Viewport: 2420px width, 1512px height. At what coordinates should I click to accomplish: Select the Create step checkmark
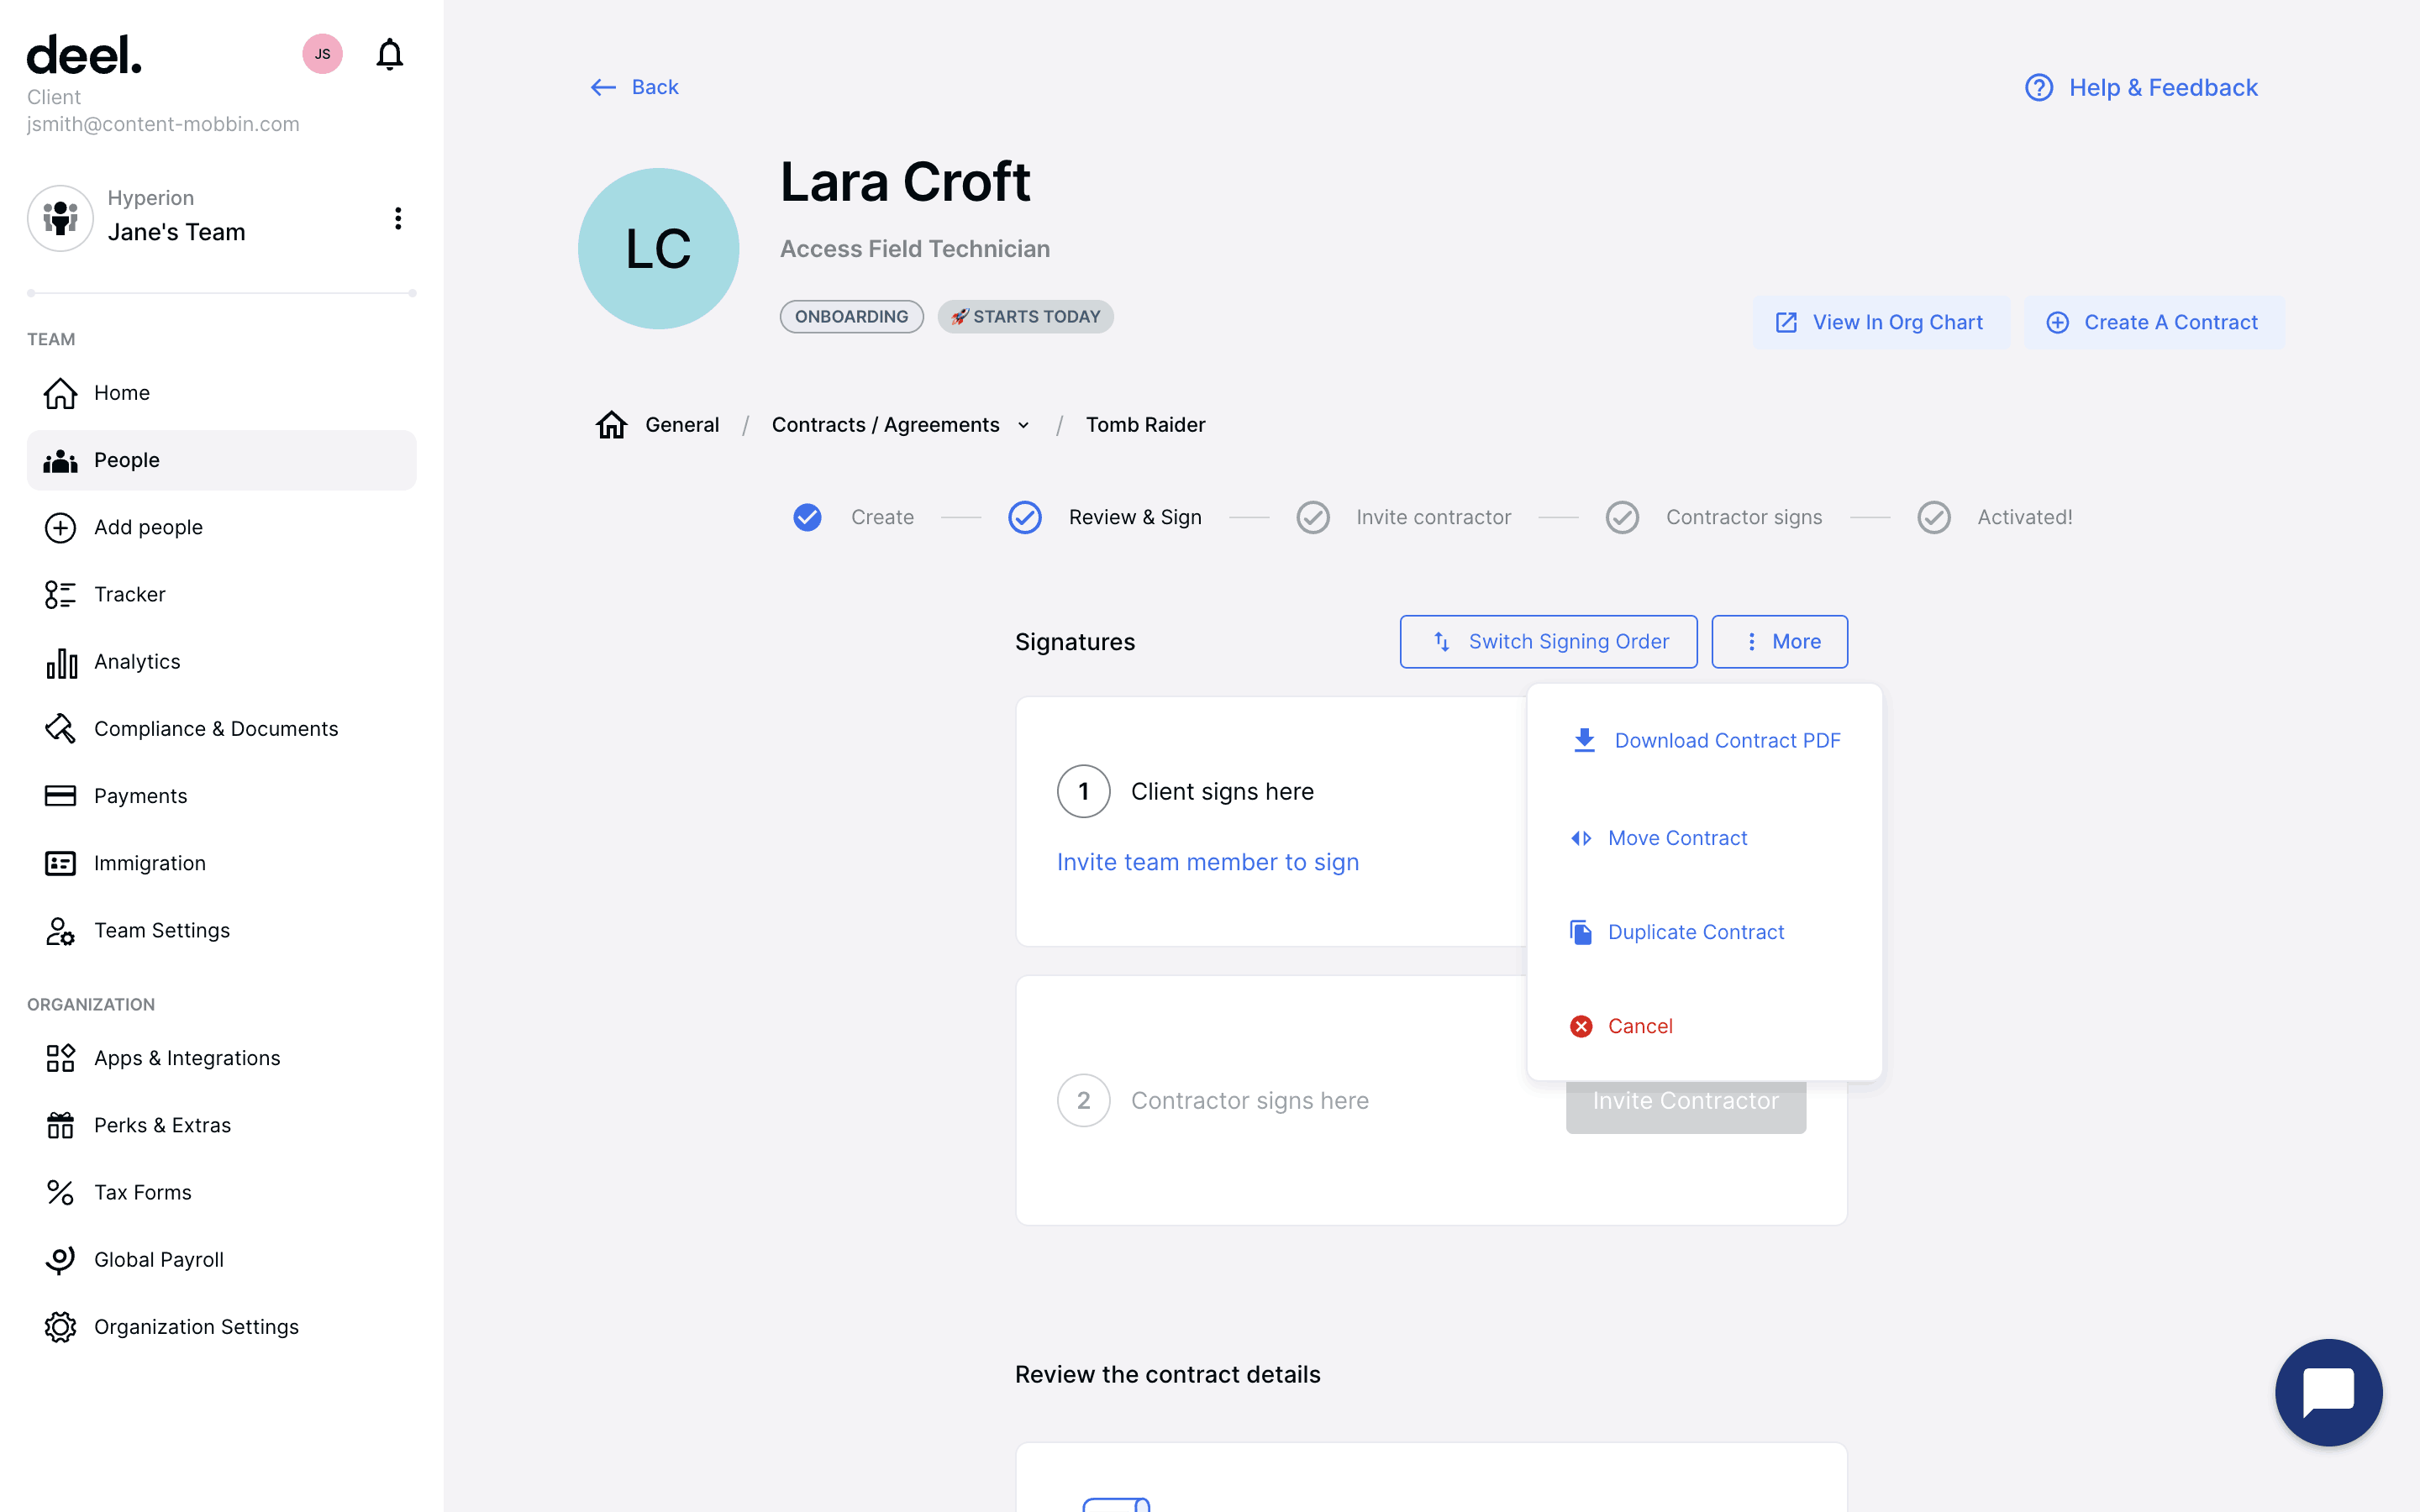[x=807, y=517]
